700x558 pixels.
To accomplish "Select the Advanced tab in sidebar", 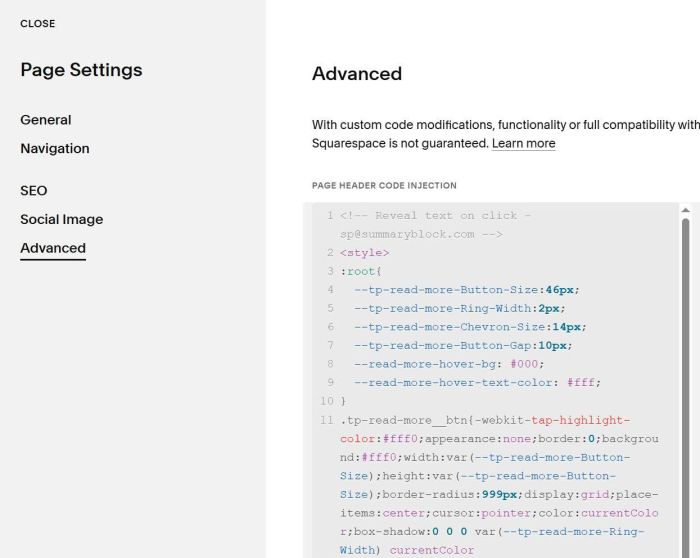I will [53, 249].
